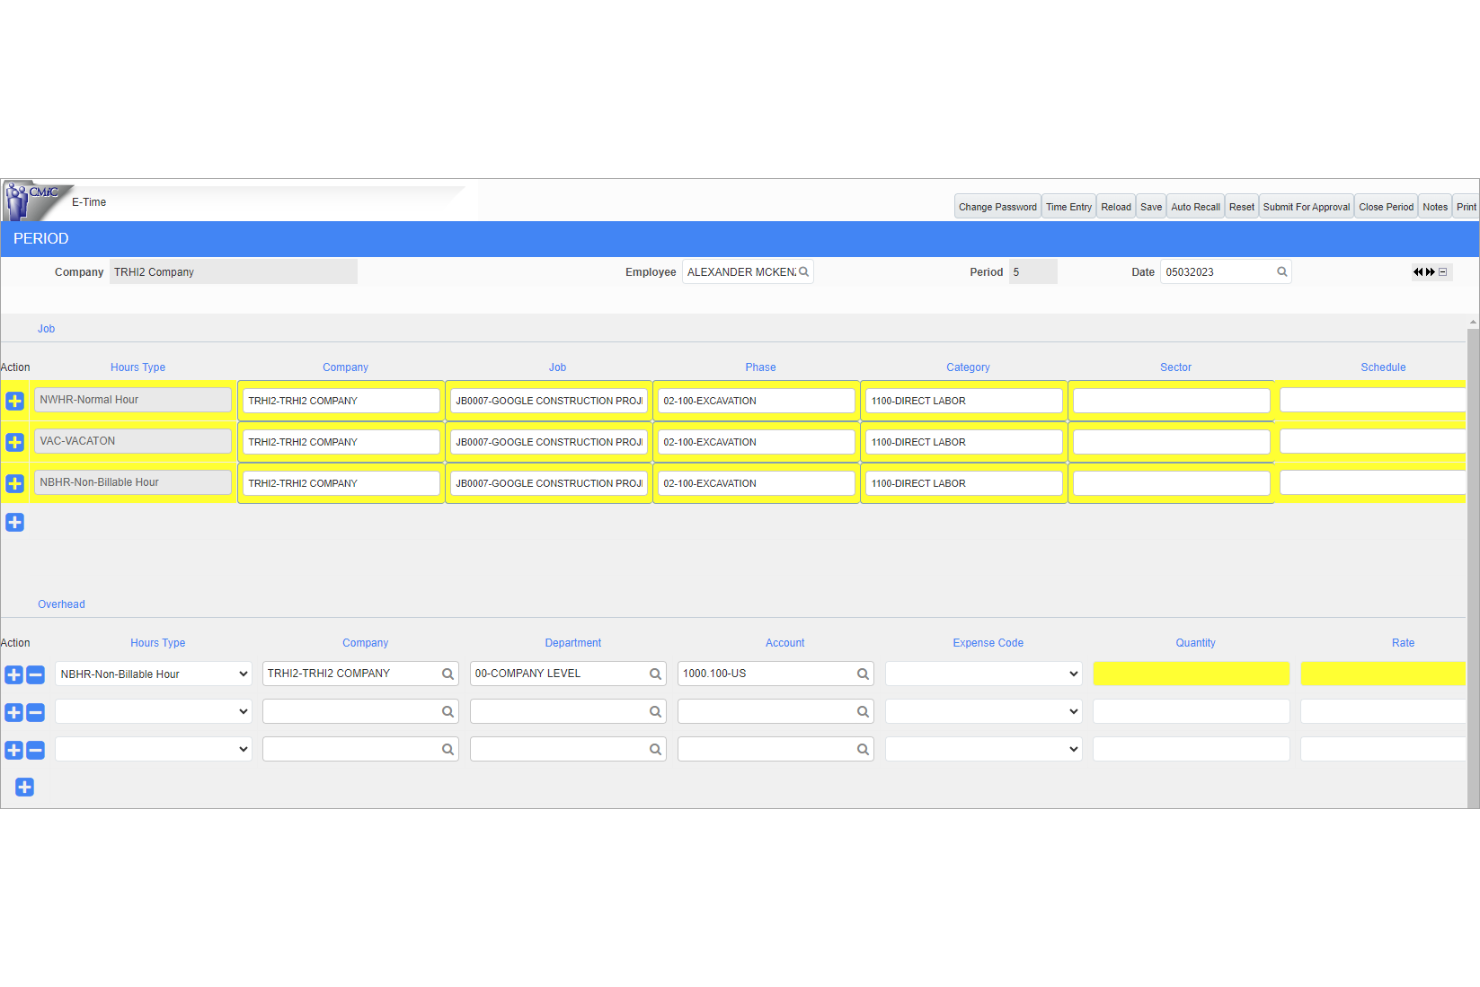Click plus icon at bottom of Overhead section

pyautogui.click(x=25, y=787)
